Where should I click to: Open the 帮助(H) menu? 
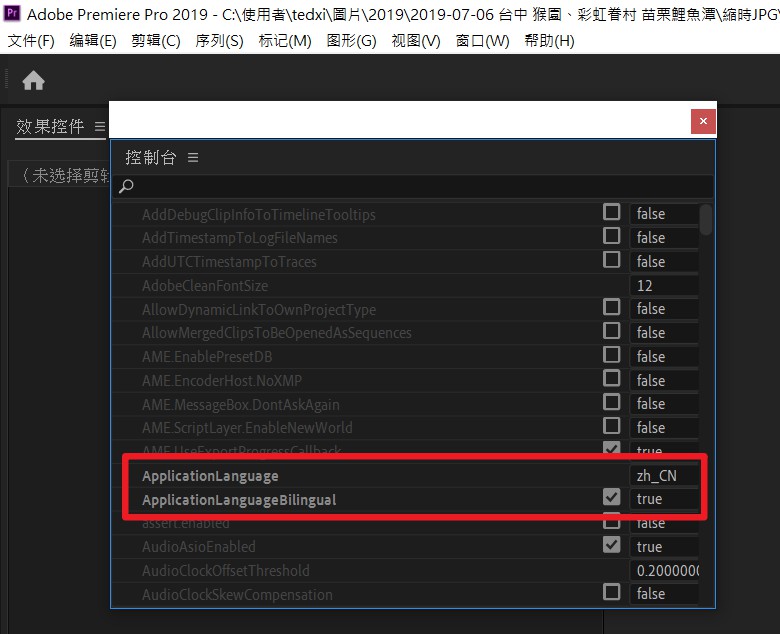549,41
